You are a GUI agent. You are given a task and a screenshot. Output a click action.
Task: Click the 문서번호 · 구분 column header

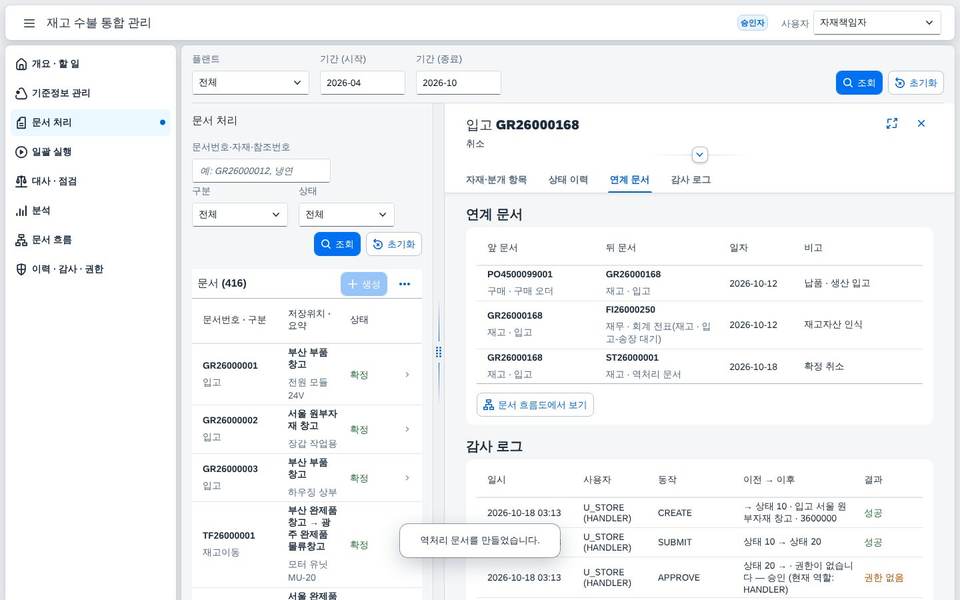point(234,320)
